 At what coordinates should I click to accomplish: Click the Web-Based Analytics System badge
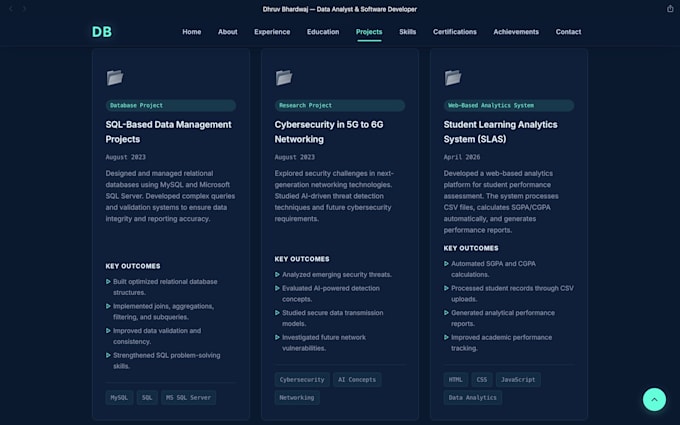point(509,105)
